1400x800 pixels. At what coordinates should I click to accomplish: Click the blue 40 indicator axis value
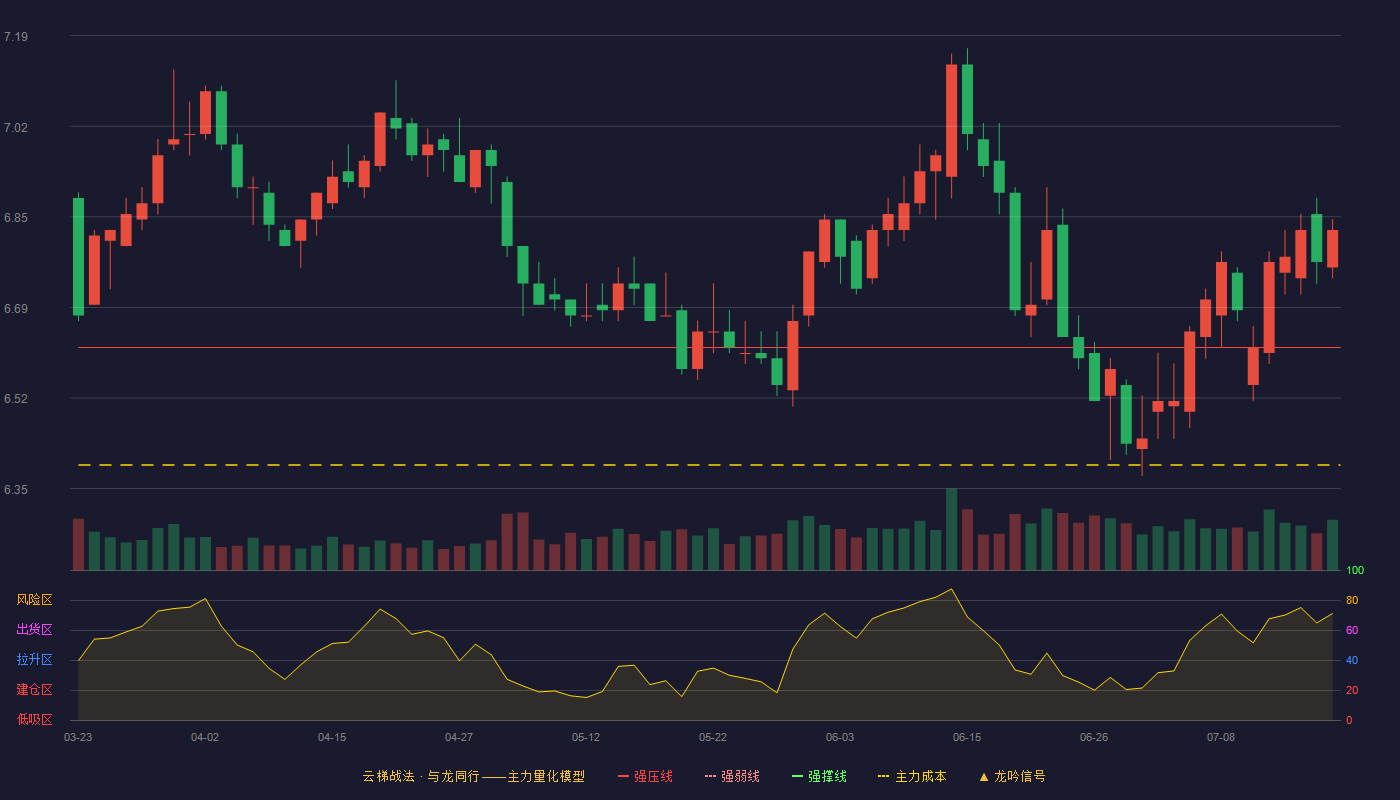pos(1351,660)
